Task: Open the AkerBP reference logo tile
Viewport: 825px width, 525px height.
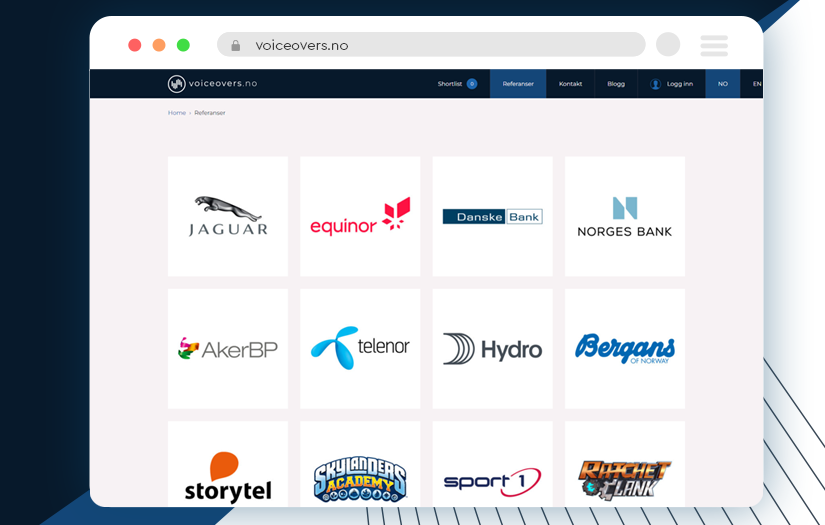Action: pyautogui.click(x=228, y=349)
